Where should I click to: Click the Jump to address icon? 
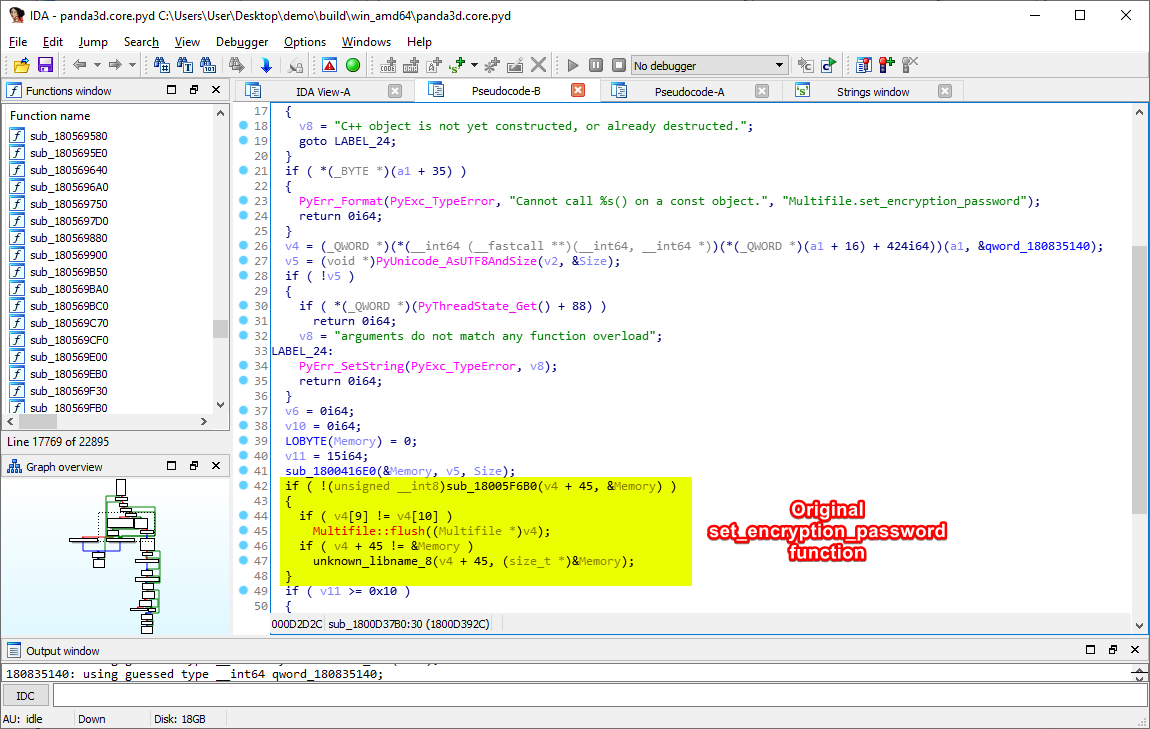pyautogui.click(x=267, y=64)
